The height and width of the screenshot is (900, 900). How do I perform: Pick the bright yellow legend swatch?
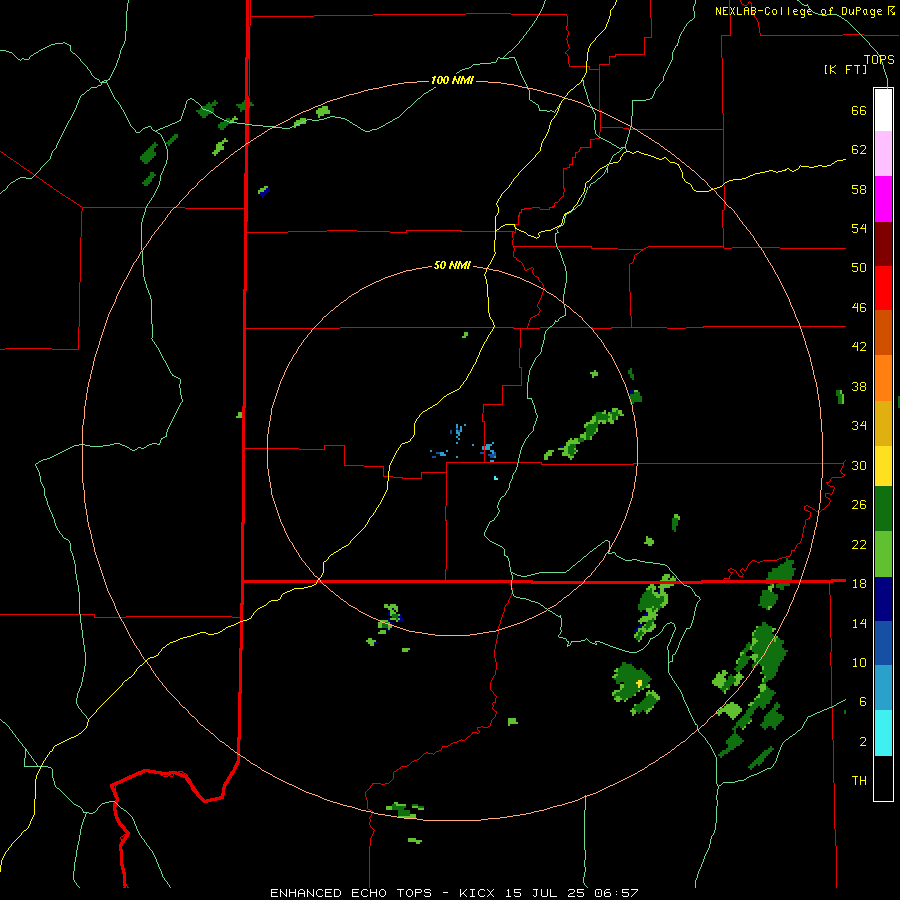883,466
